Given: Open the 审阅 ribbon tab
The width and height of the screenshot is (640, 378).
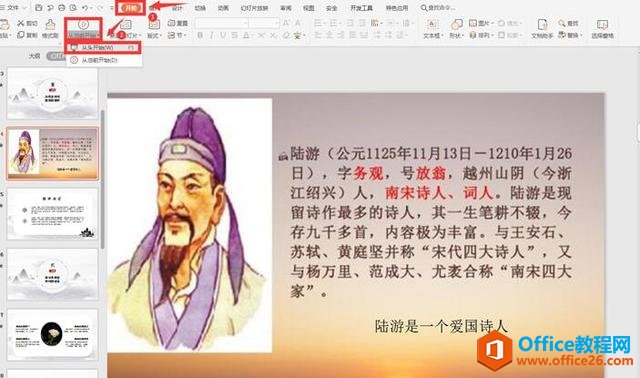Looking at the screenshot, I should (286, 8).
